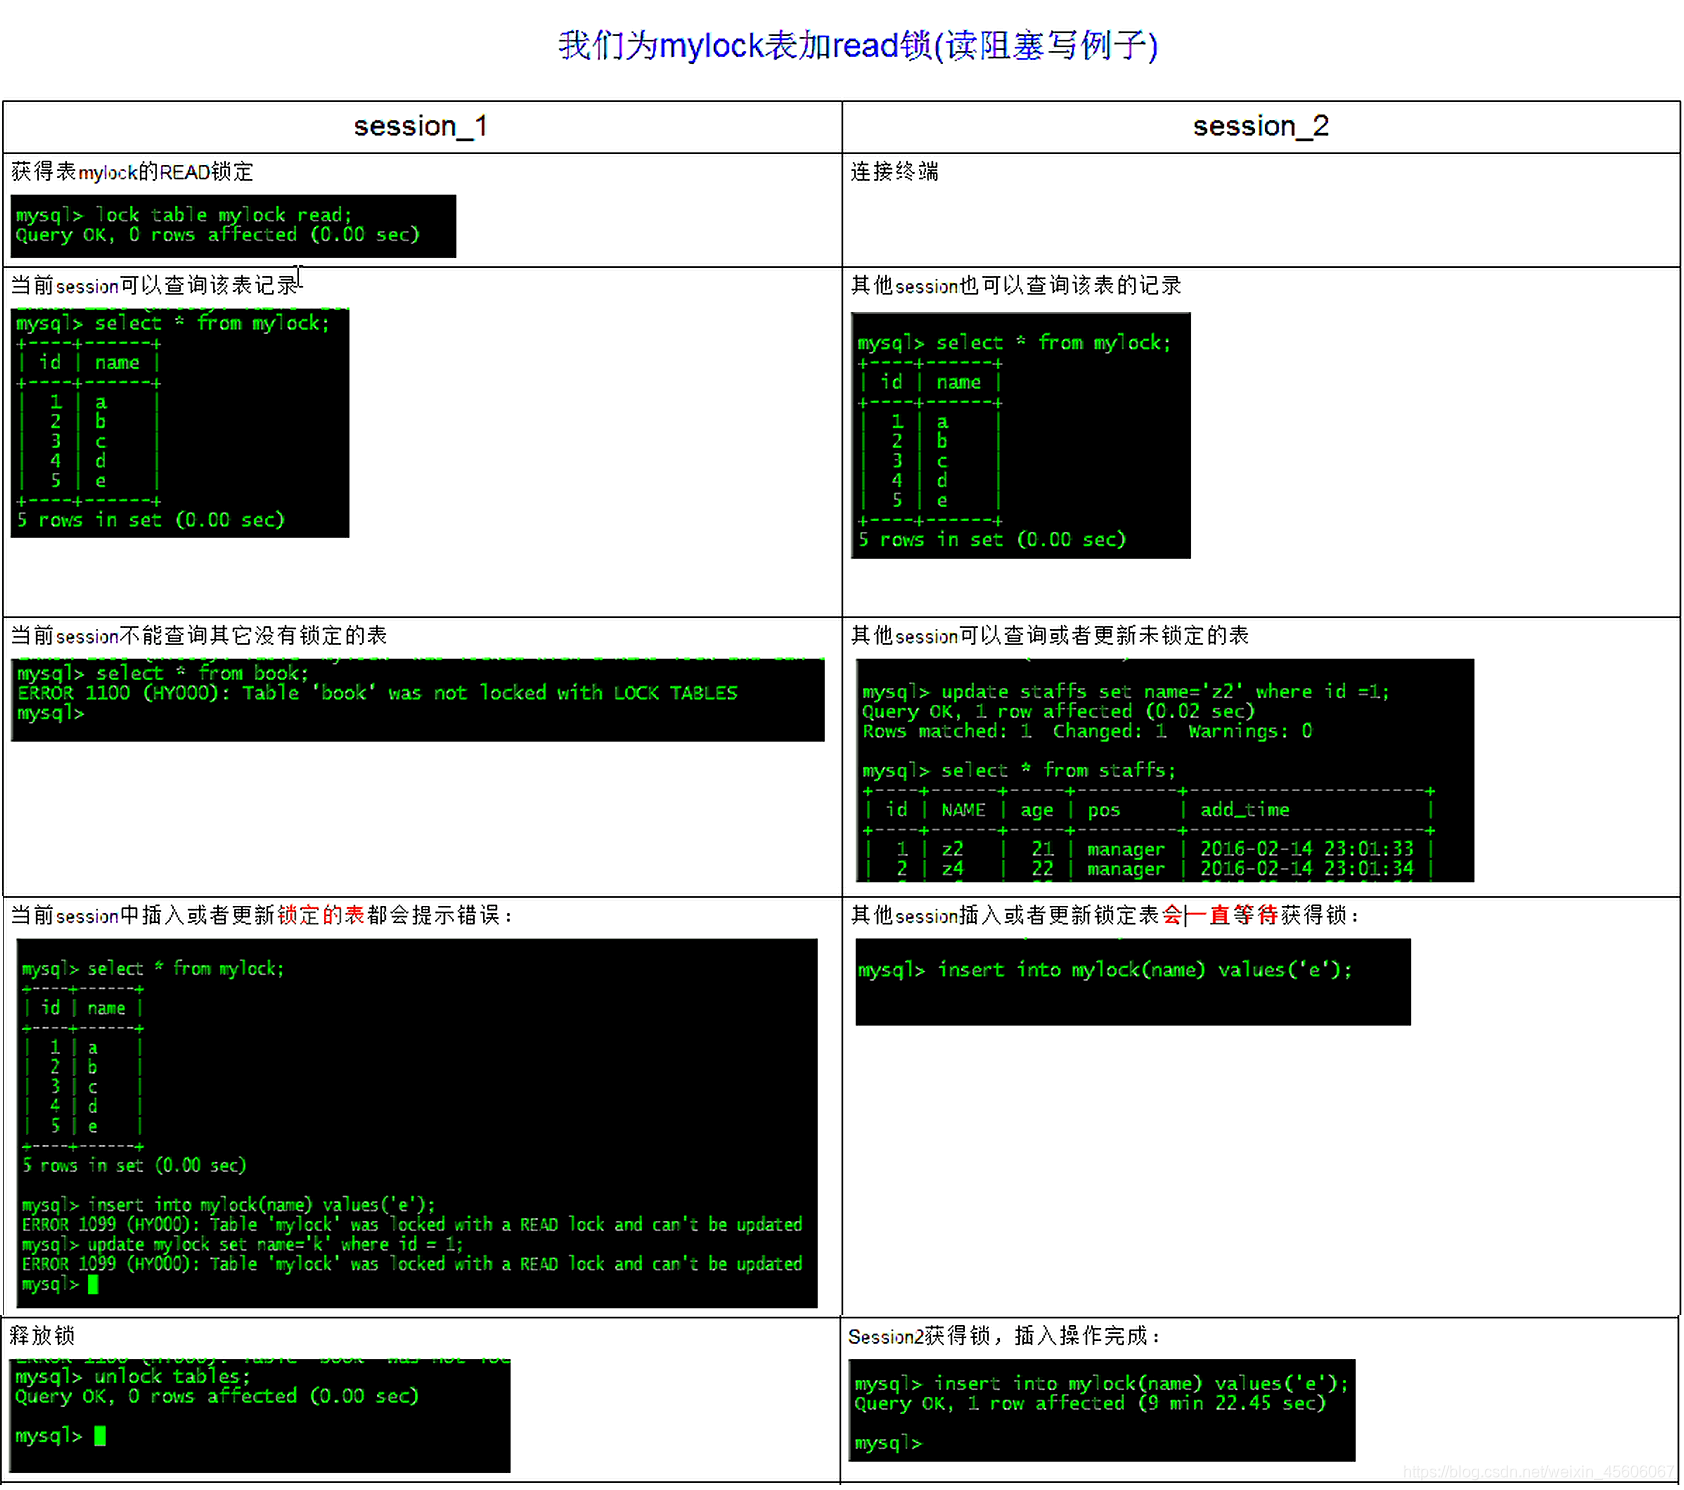Click the 'unlock tables;' command line
The height and width of the screenshot is (1490, 1684).
(133, 1377)
